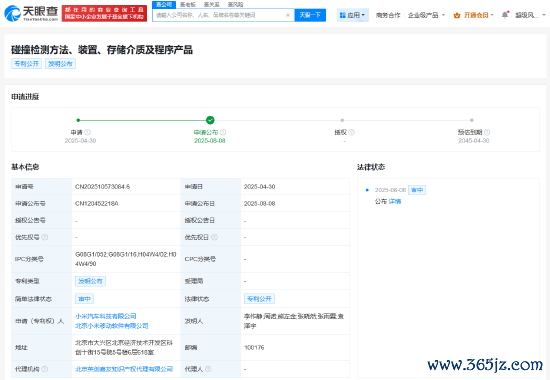Expand the user account dropdown arrow
Screen dimensions: 550x380
544,15
